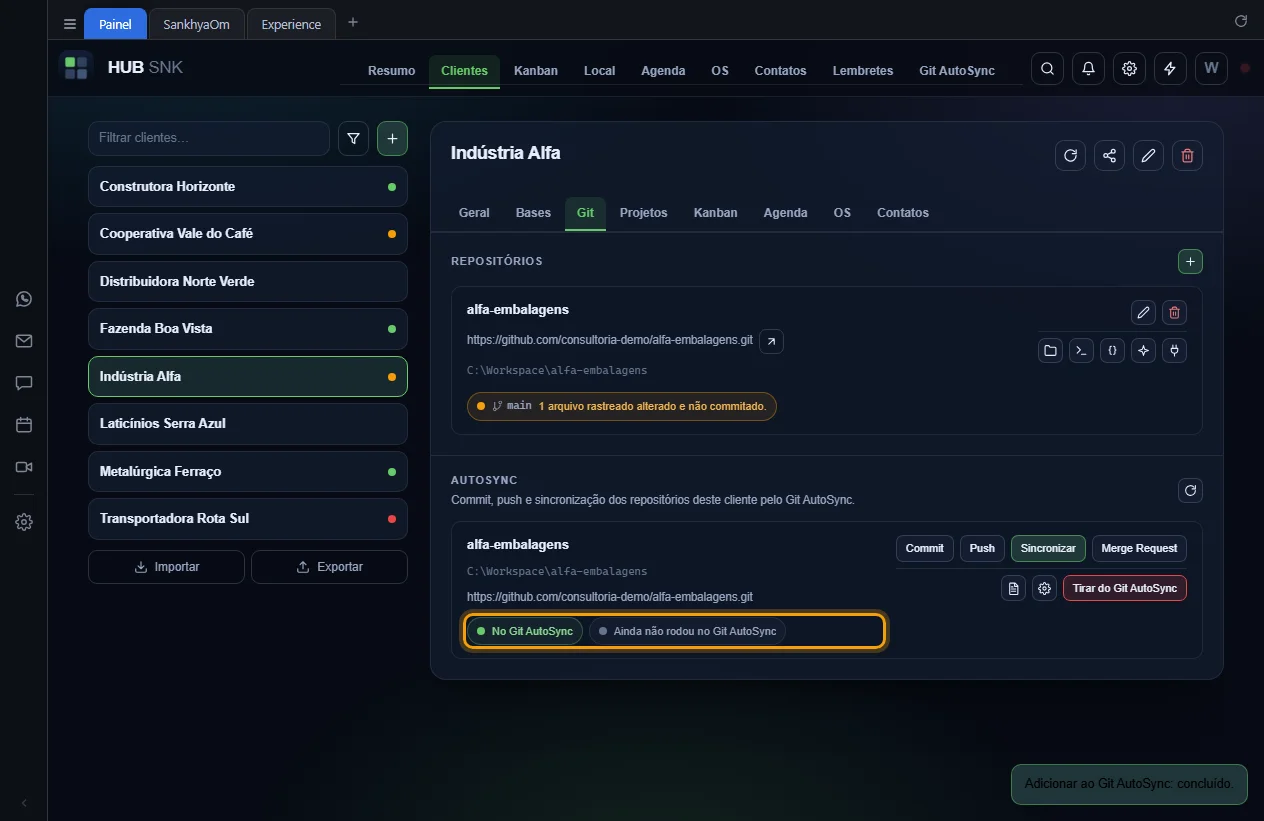Screen dimensions: 1264x821
Task: Open the Kanban top menu
Action: click(536, 71)
